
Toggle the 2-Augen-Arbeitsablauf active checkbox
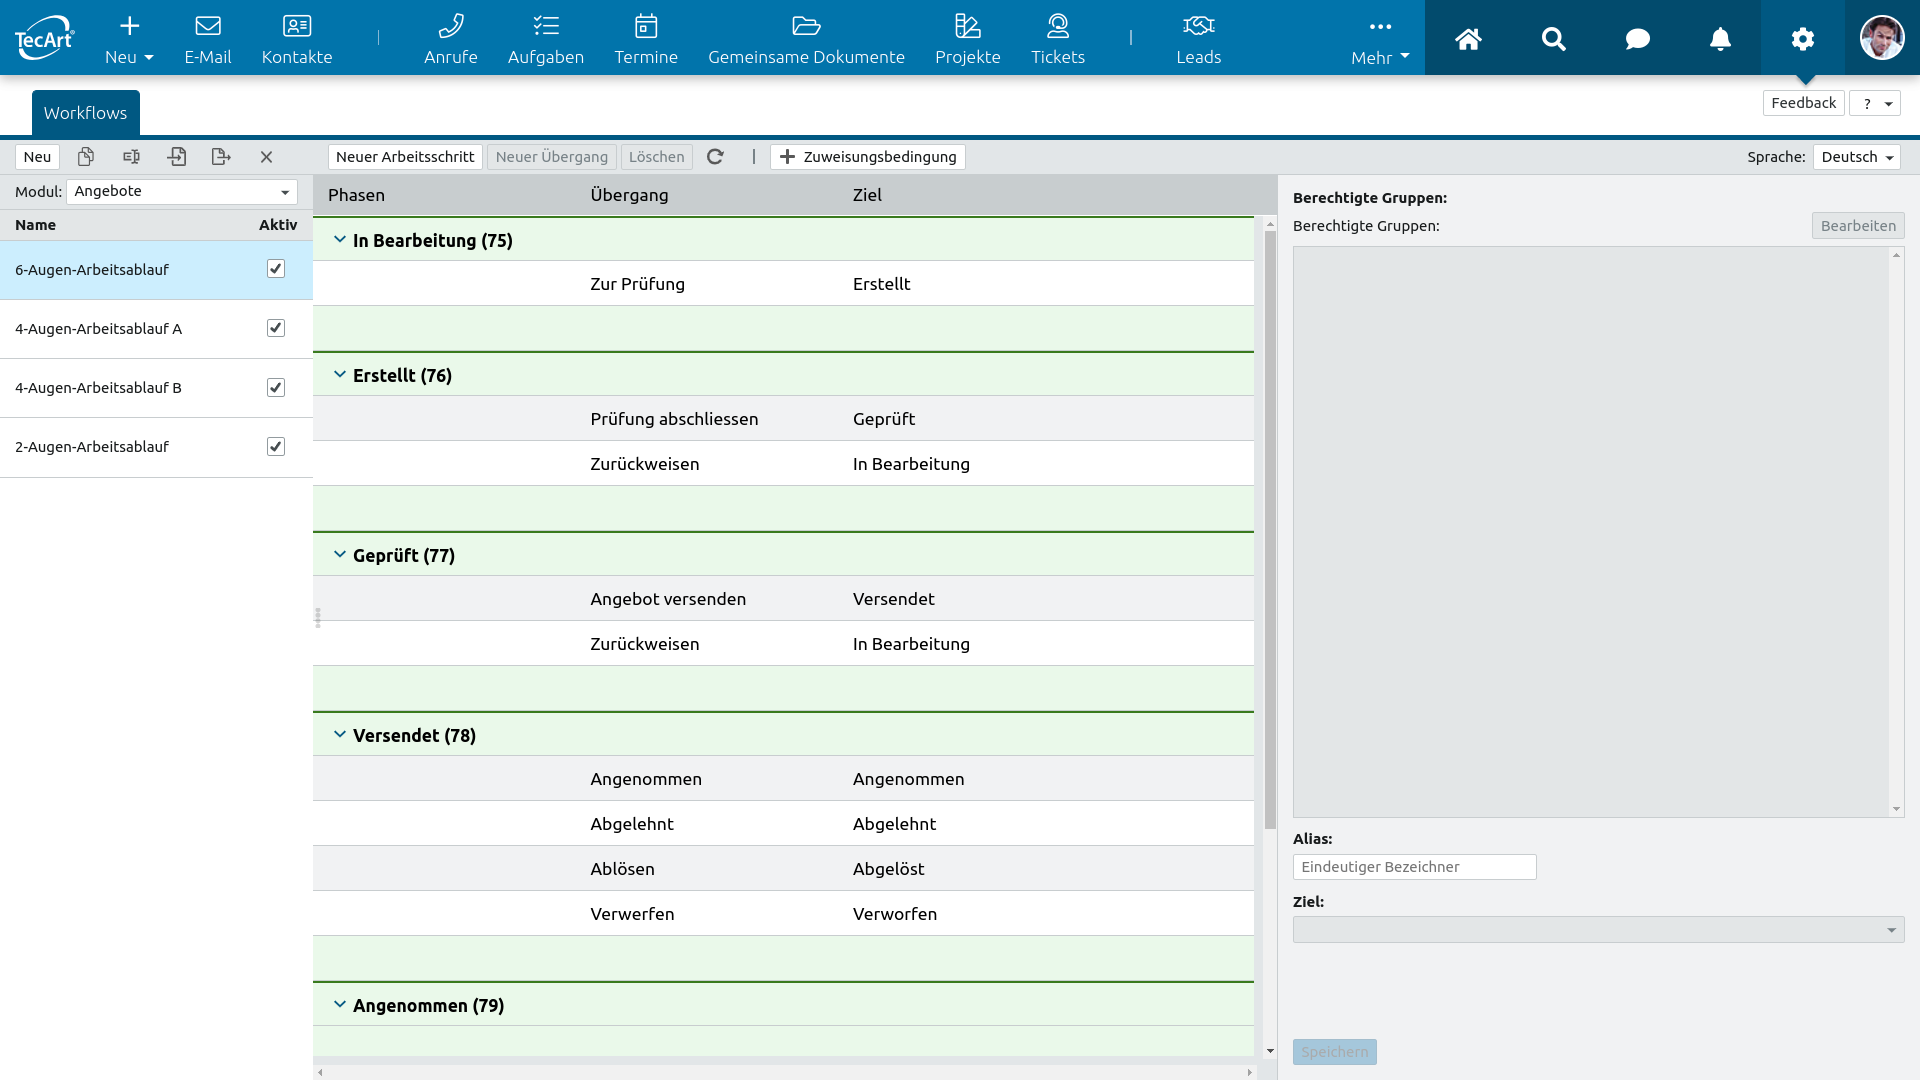(276, 446)
